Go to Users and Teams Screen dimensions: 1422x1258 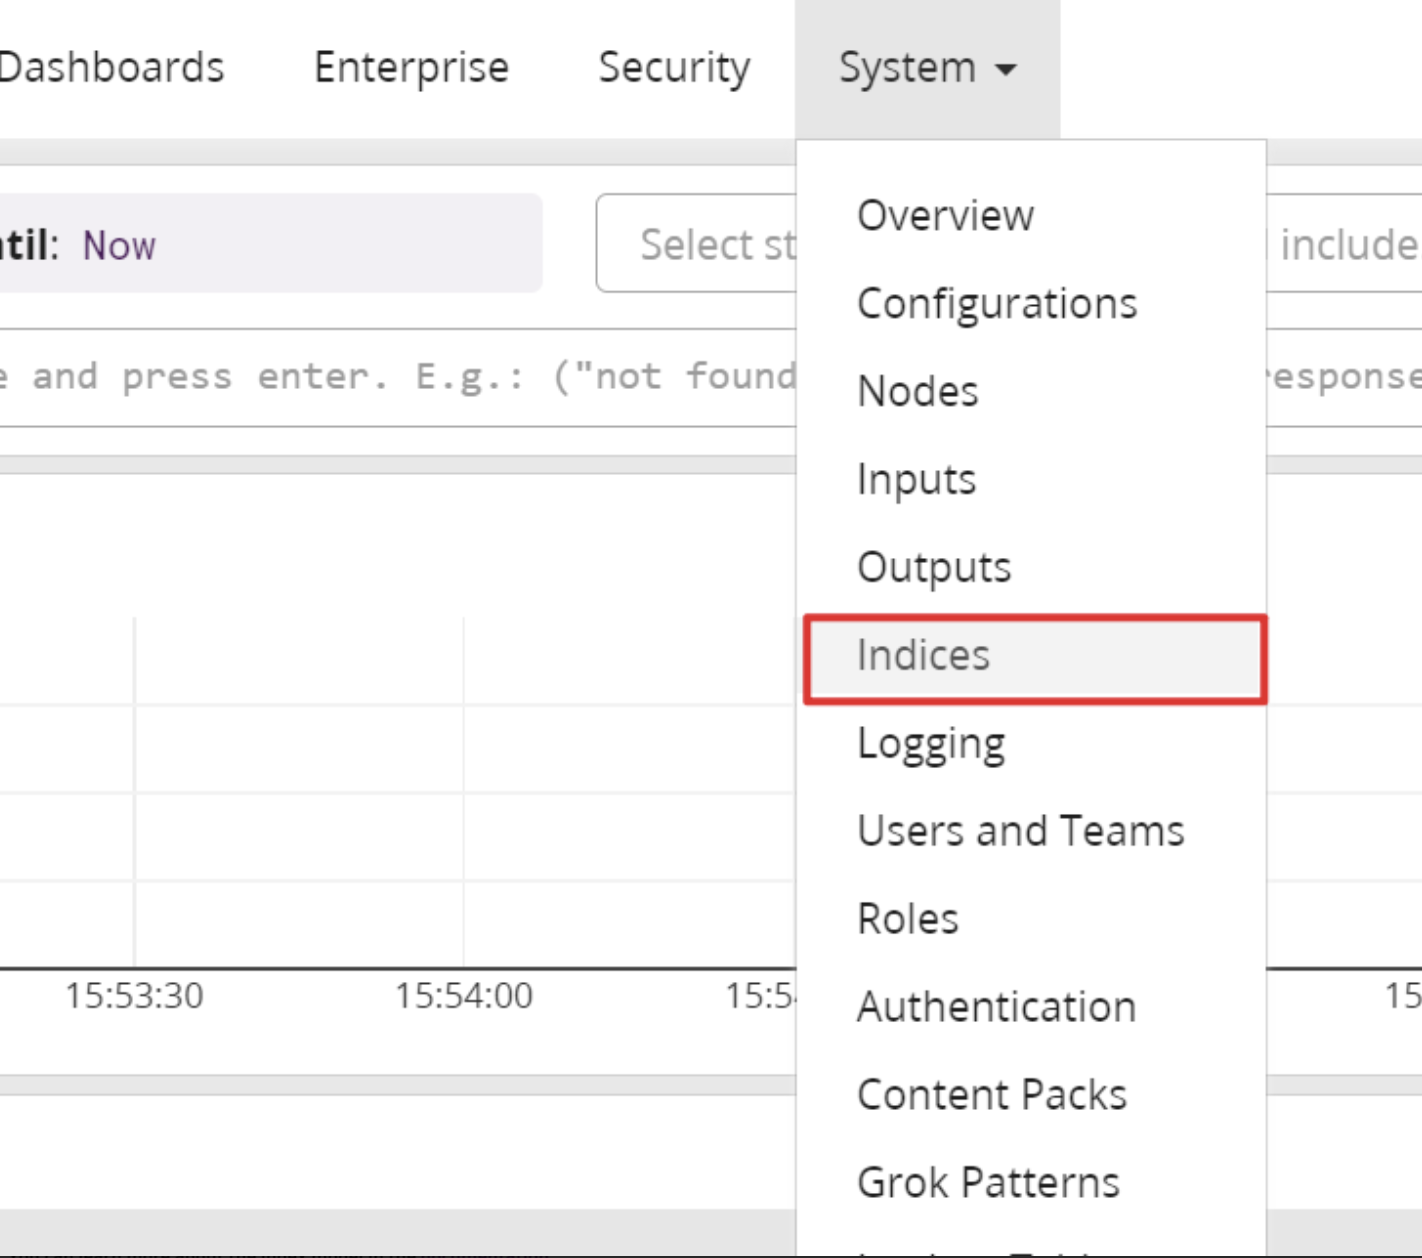coord(1020,830)
